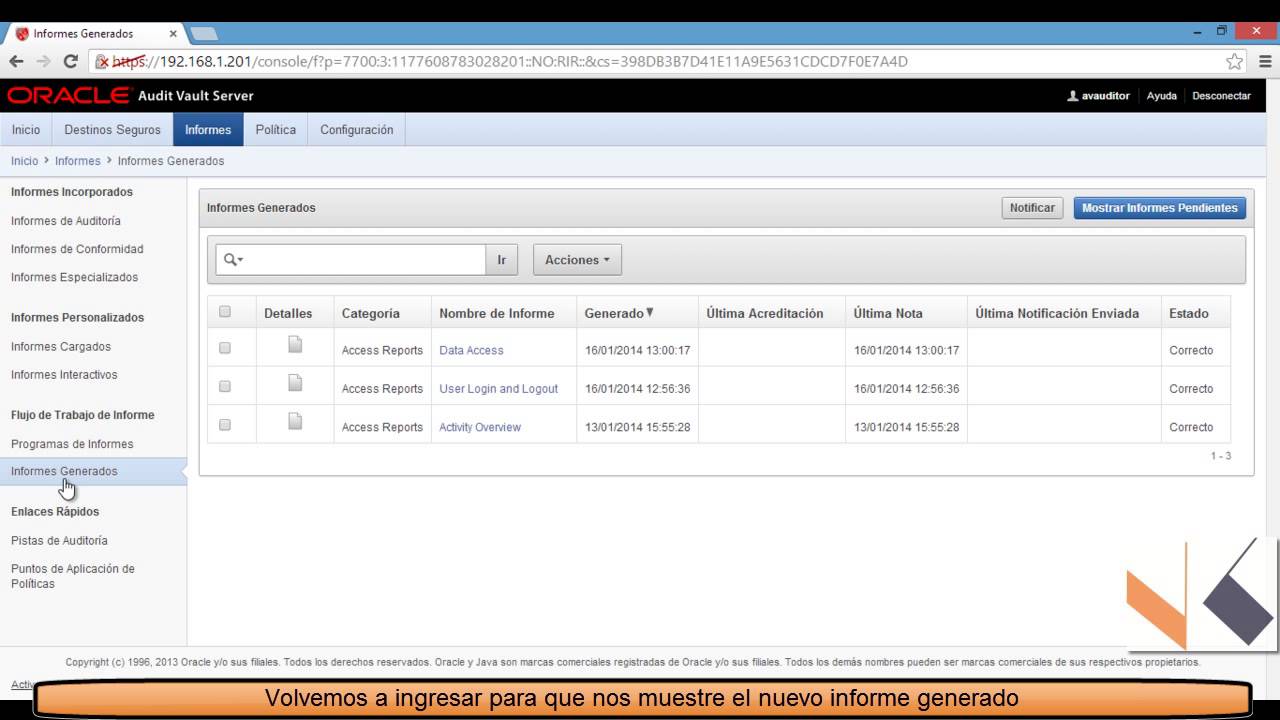1280x720 pixels.
Task: Tick the select-all header checkbox
Action: (225, 312)
